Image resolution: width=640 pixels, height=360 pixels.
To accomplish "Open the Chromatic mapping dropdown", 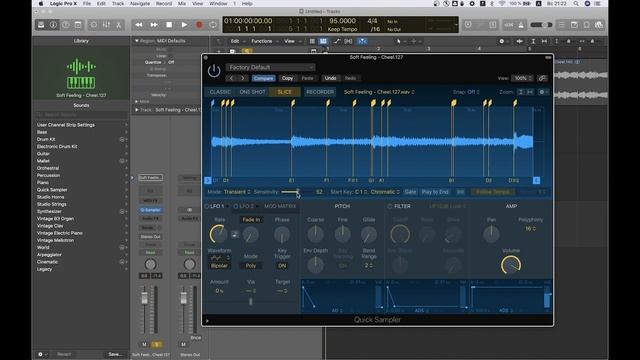I will [385, 192].
